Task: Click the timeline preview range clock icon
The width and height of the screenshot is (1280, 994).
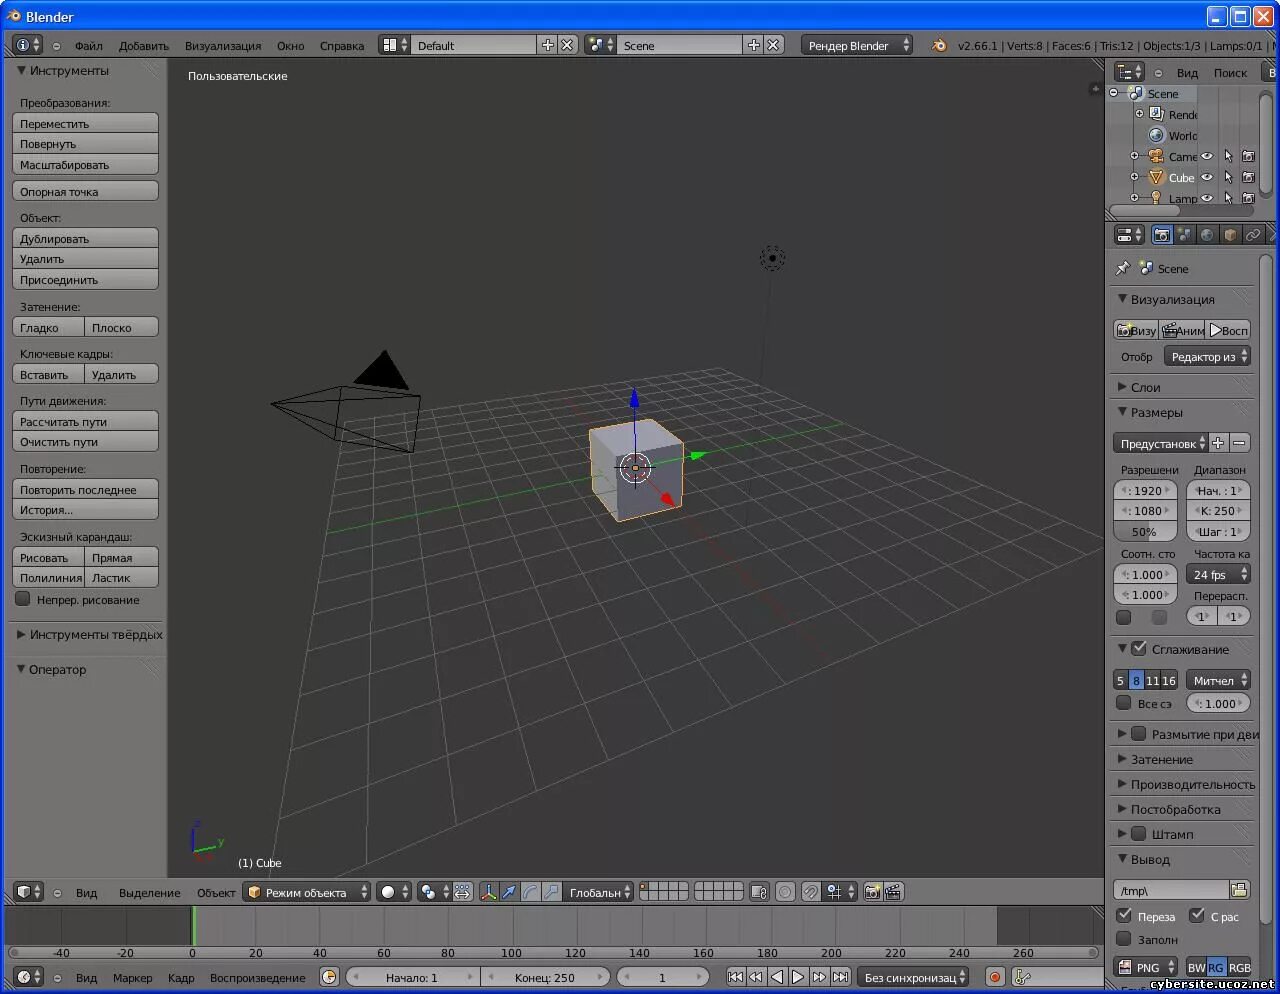Action: (x=329, y=977)
